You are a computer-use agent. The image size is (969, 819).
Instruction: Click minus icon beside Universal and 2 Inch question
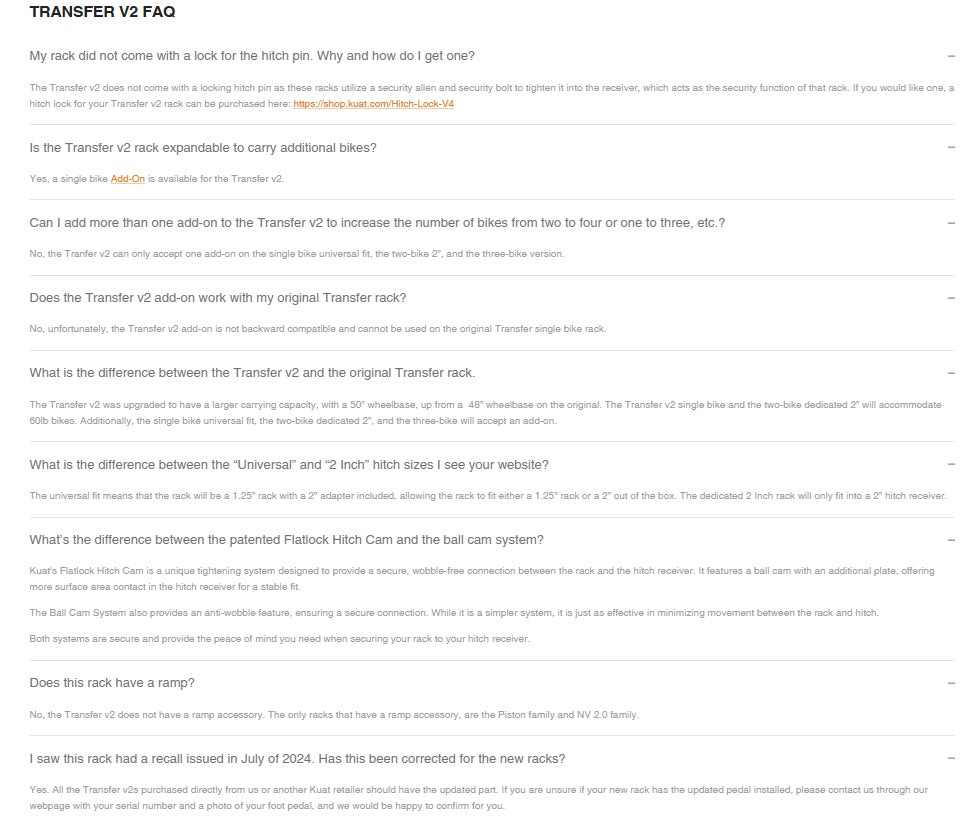pyautogui.click(x=951, y=465)
